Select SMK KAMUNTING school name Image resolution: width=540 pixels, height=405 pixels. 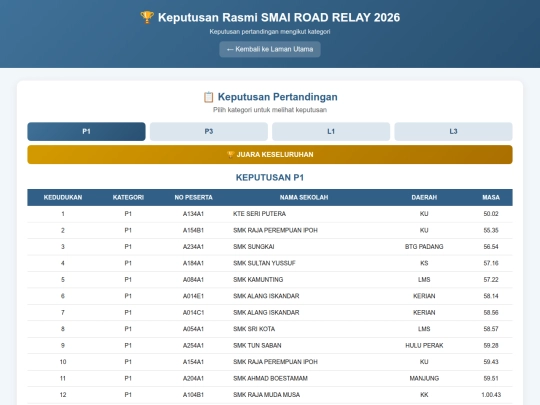click(x=258, y=280)
